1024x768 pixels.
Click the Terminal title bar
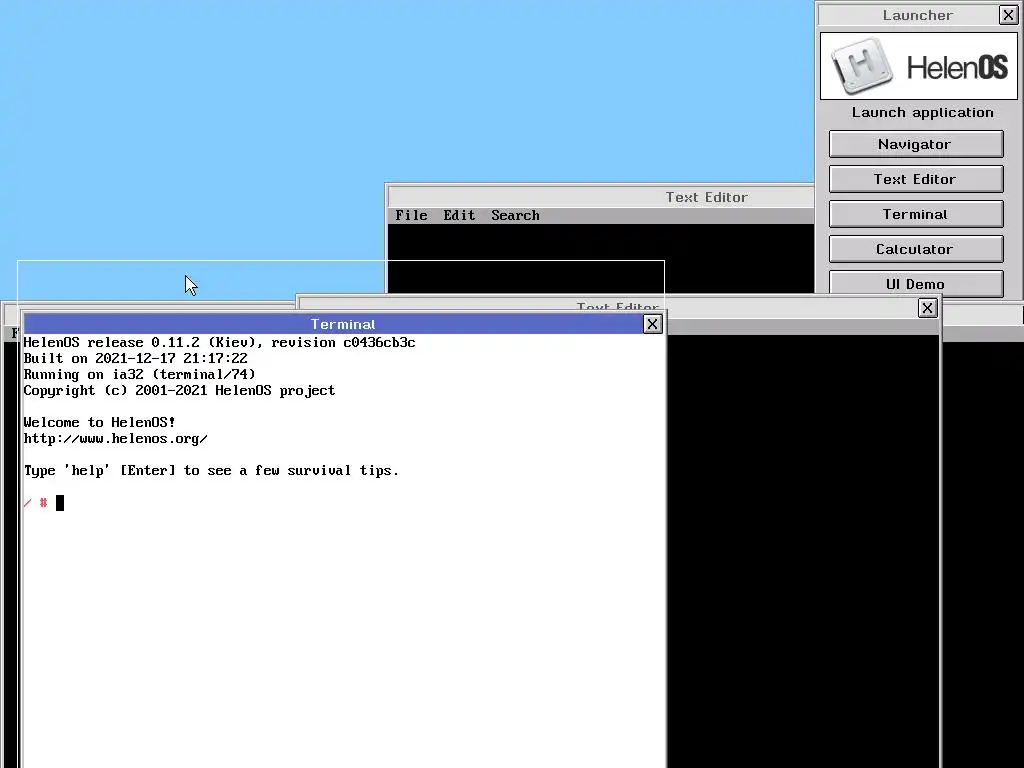click(333, 324)
